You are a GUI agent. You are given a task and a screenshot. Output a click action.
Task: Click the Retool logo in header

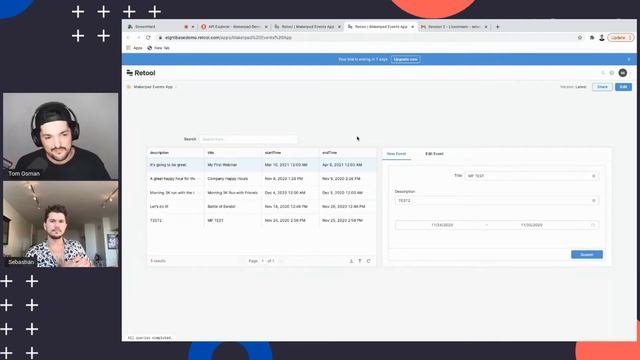coord(141,73)
